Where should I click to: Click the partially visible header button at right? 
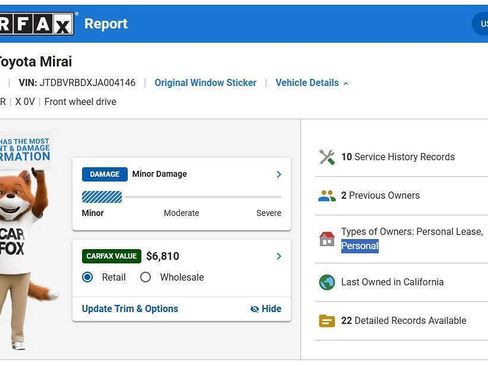480,24
